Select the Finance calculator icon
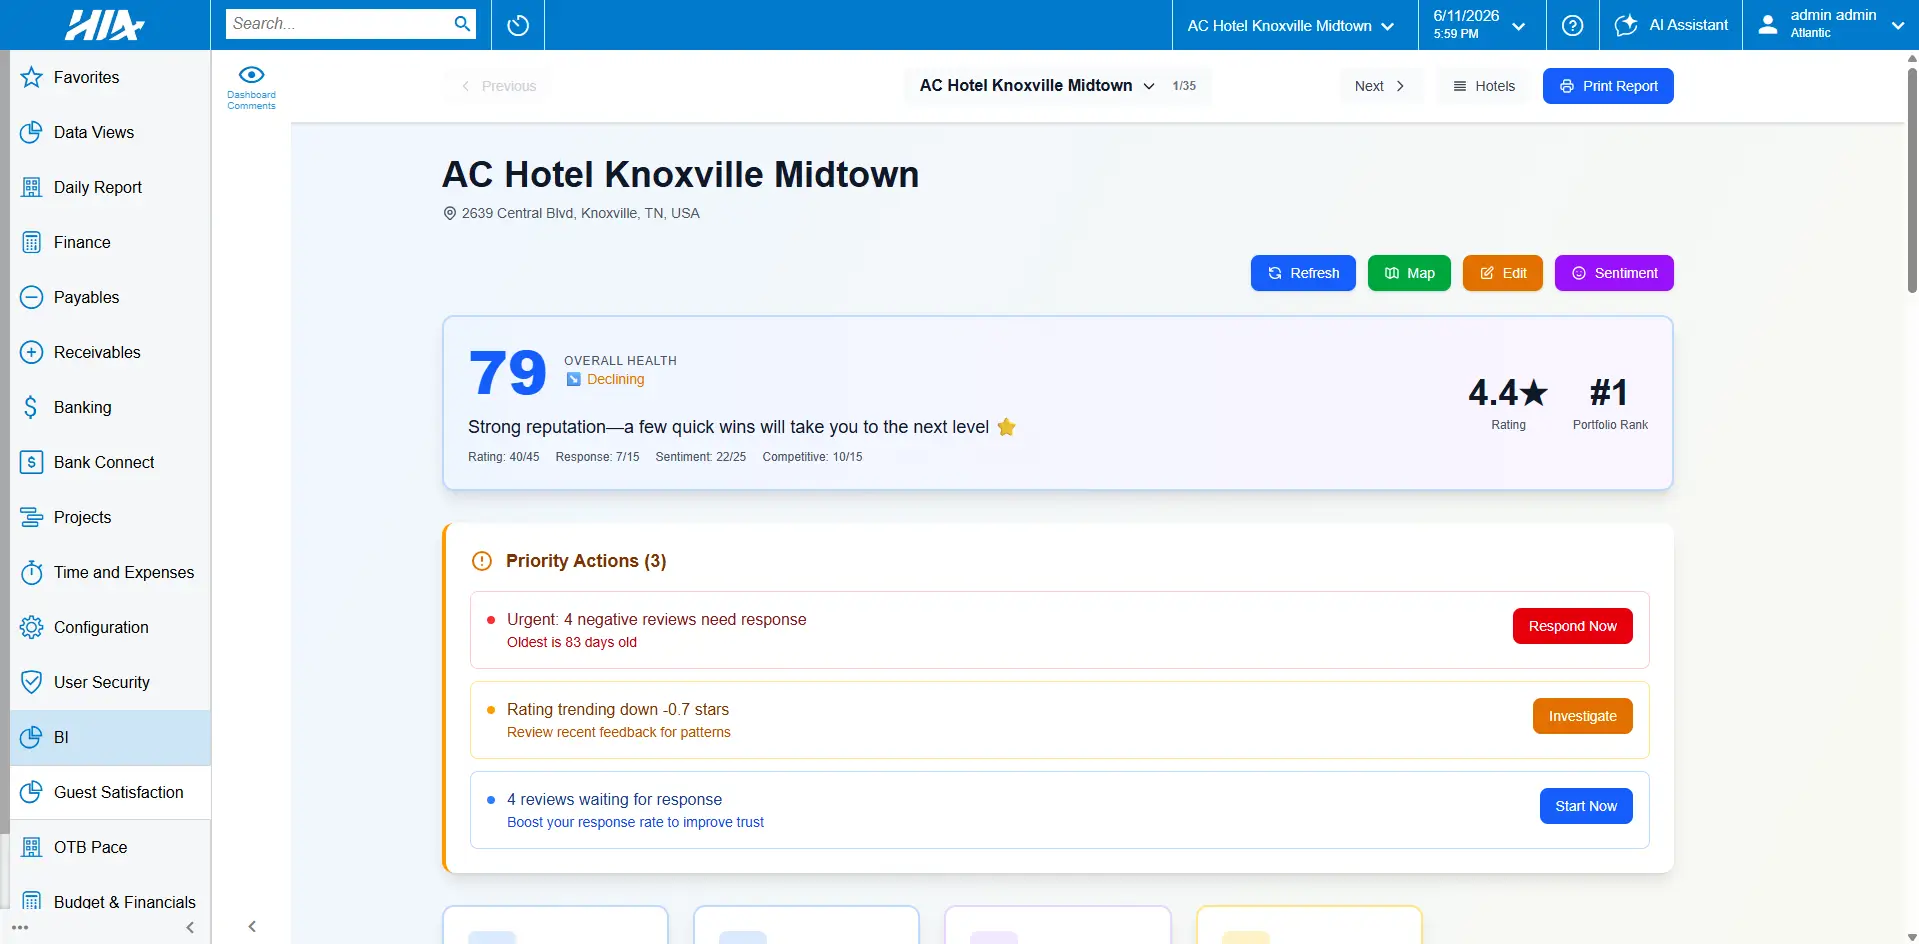1919x944 pixels. (32, 242)
